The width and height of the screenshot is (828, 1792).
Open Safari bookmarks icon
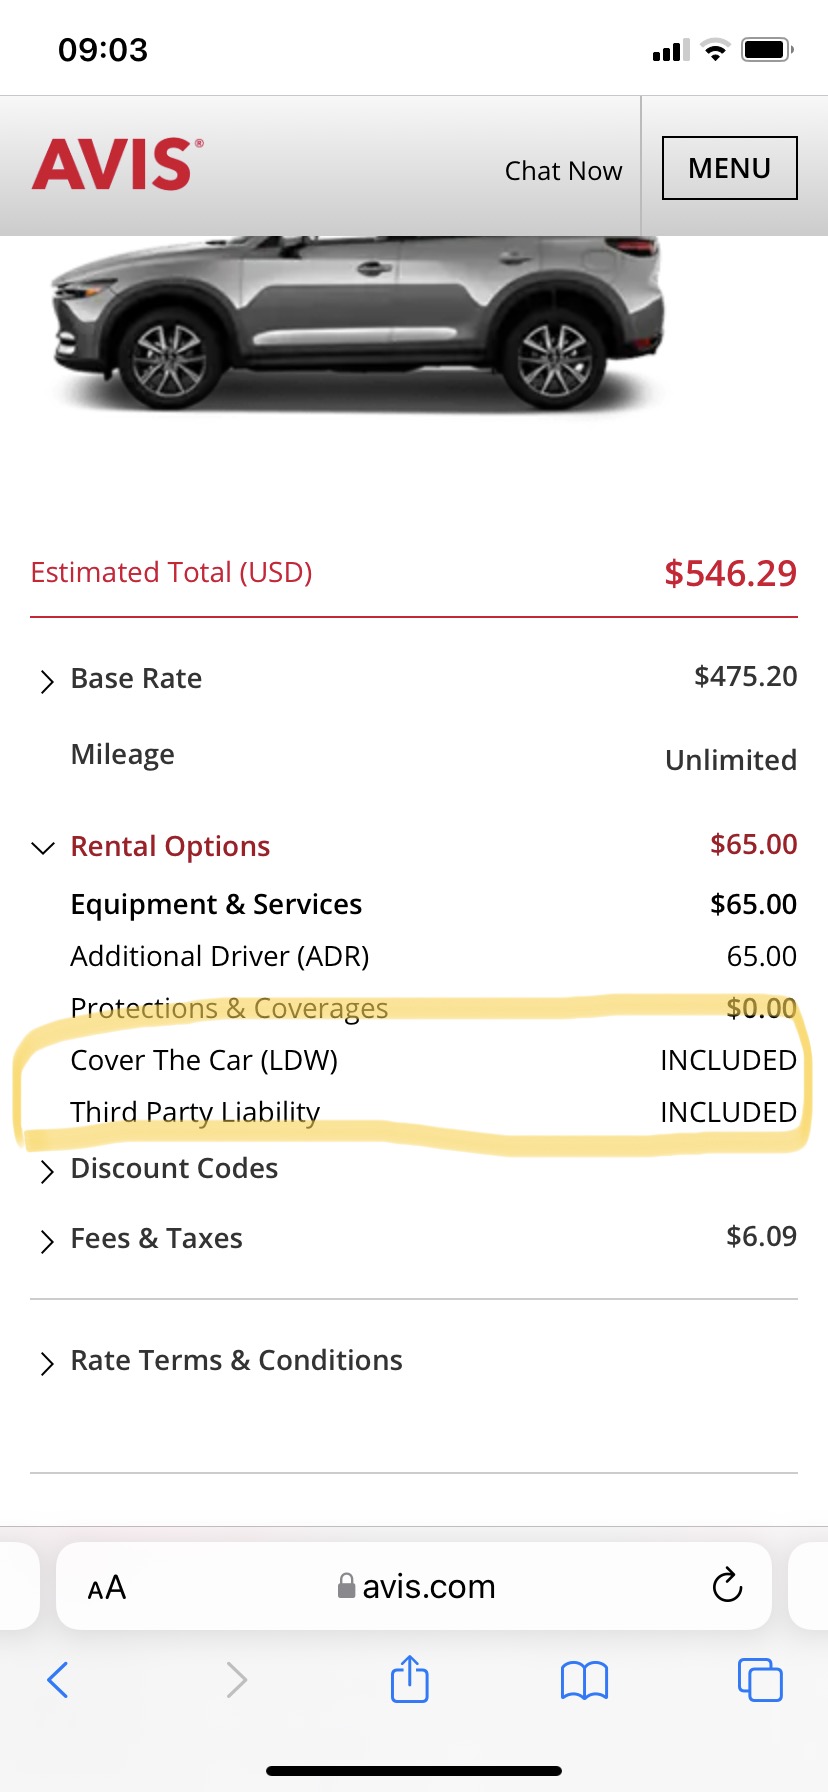click(x=585, y=1680)
